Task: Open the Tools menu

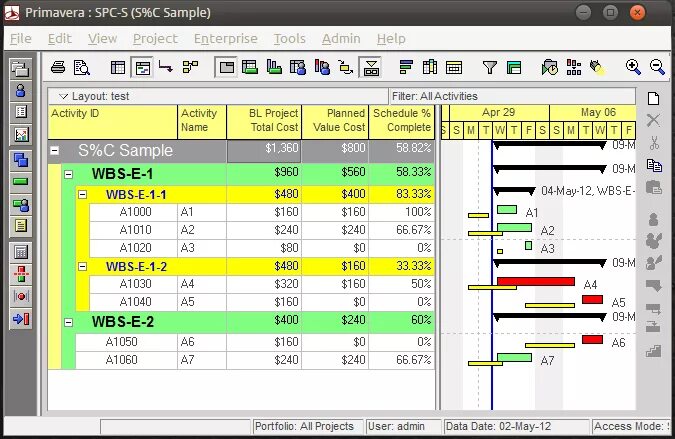Action: (x=290, y=39)
